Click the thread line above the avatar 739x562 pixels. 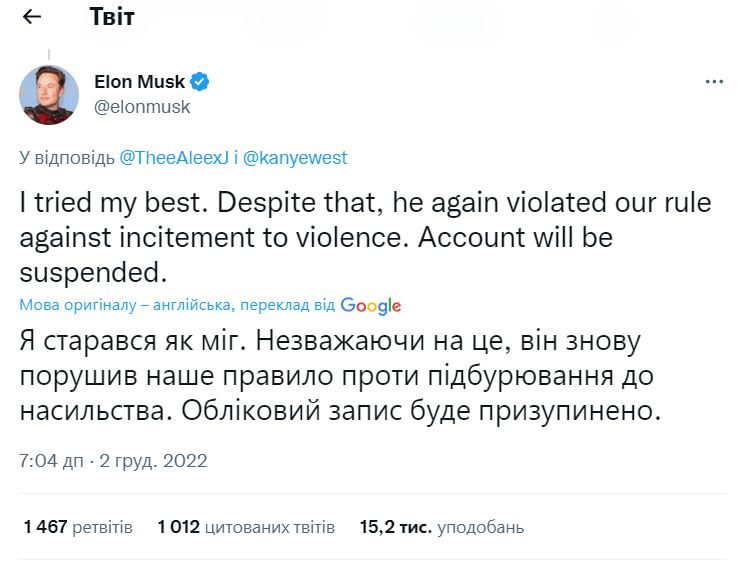[49, 56]
